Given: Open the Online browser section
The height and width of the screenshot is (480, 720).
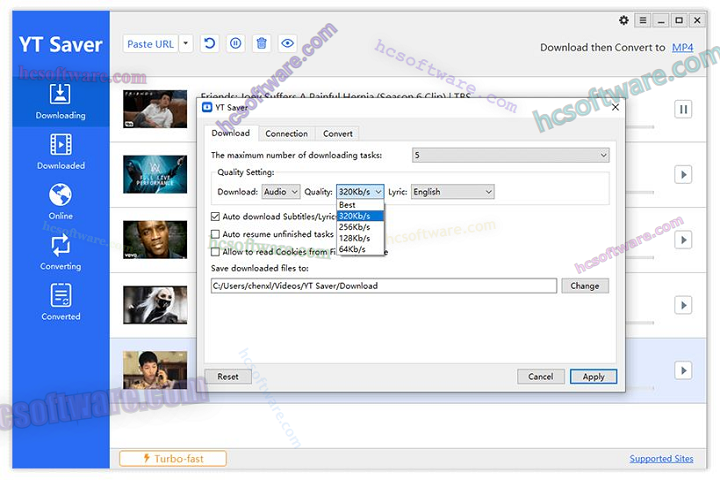Looking at the screenshot, I should pyautogui.click(x=61, y=202).
